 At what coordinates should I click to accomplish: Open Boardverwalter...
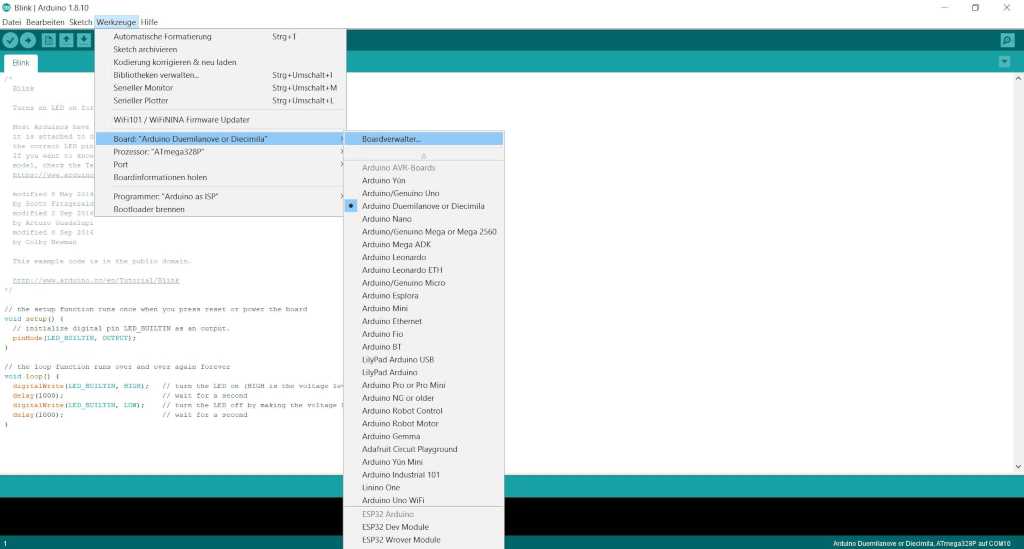[424, 139]
